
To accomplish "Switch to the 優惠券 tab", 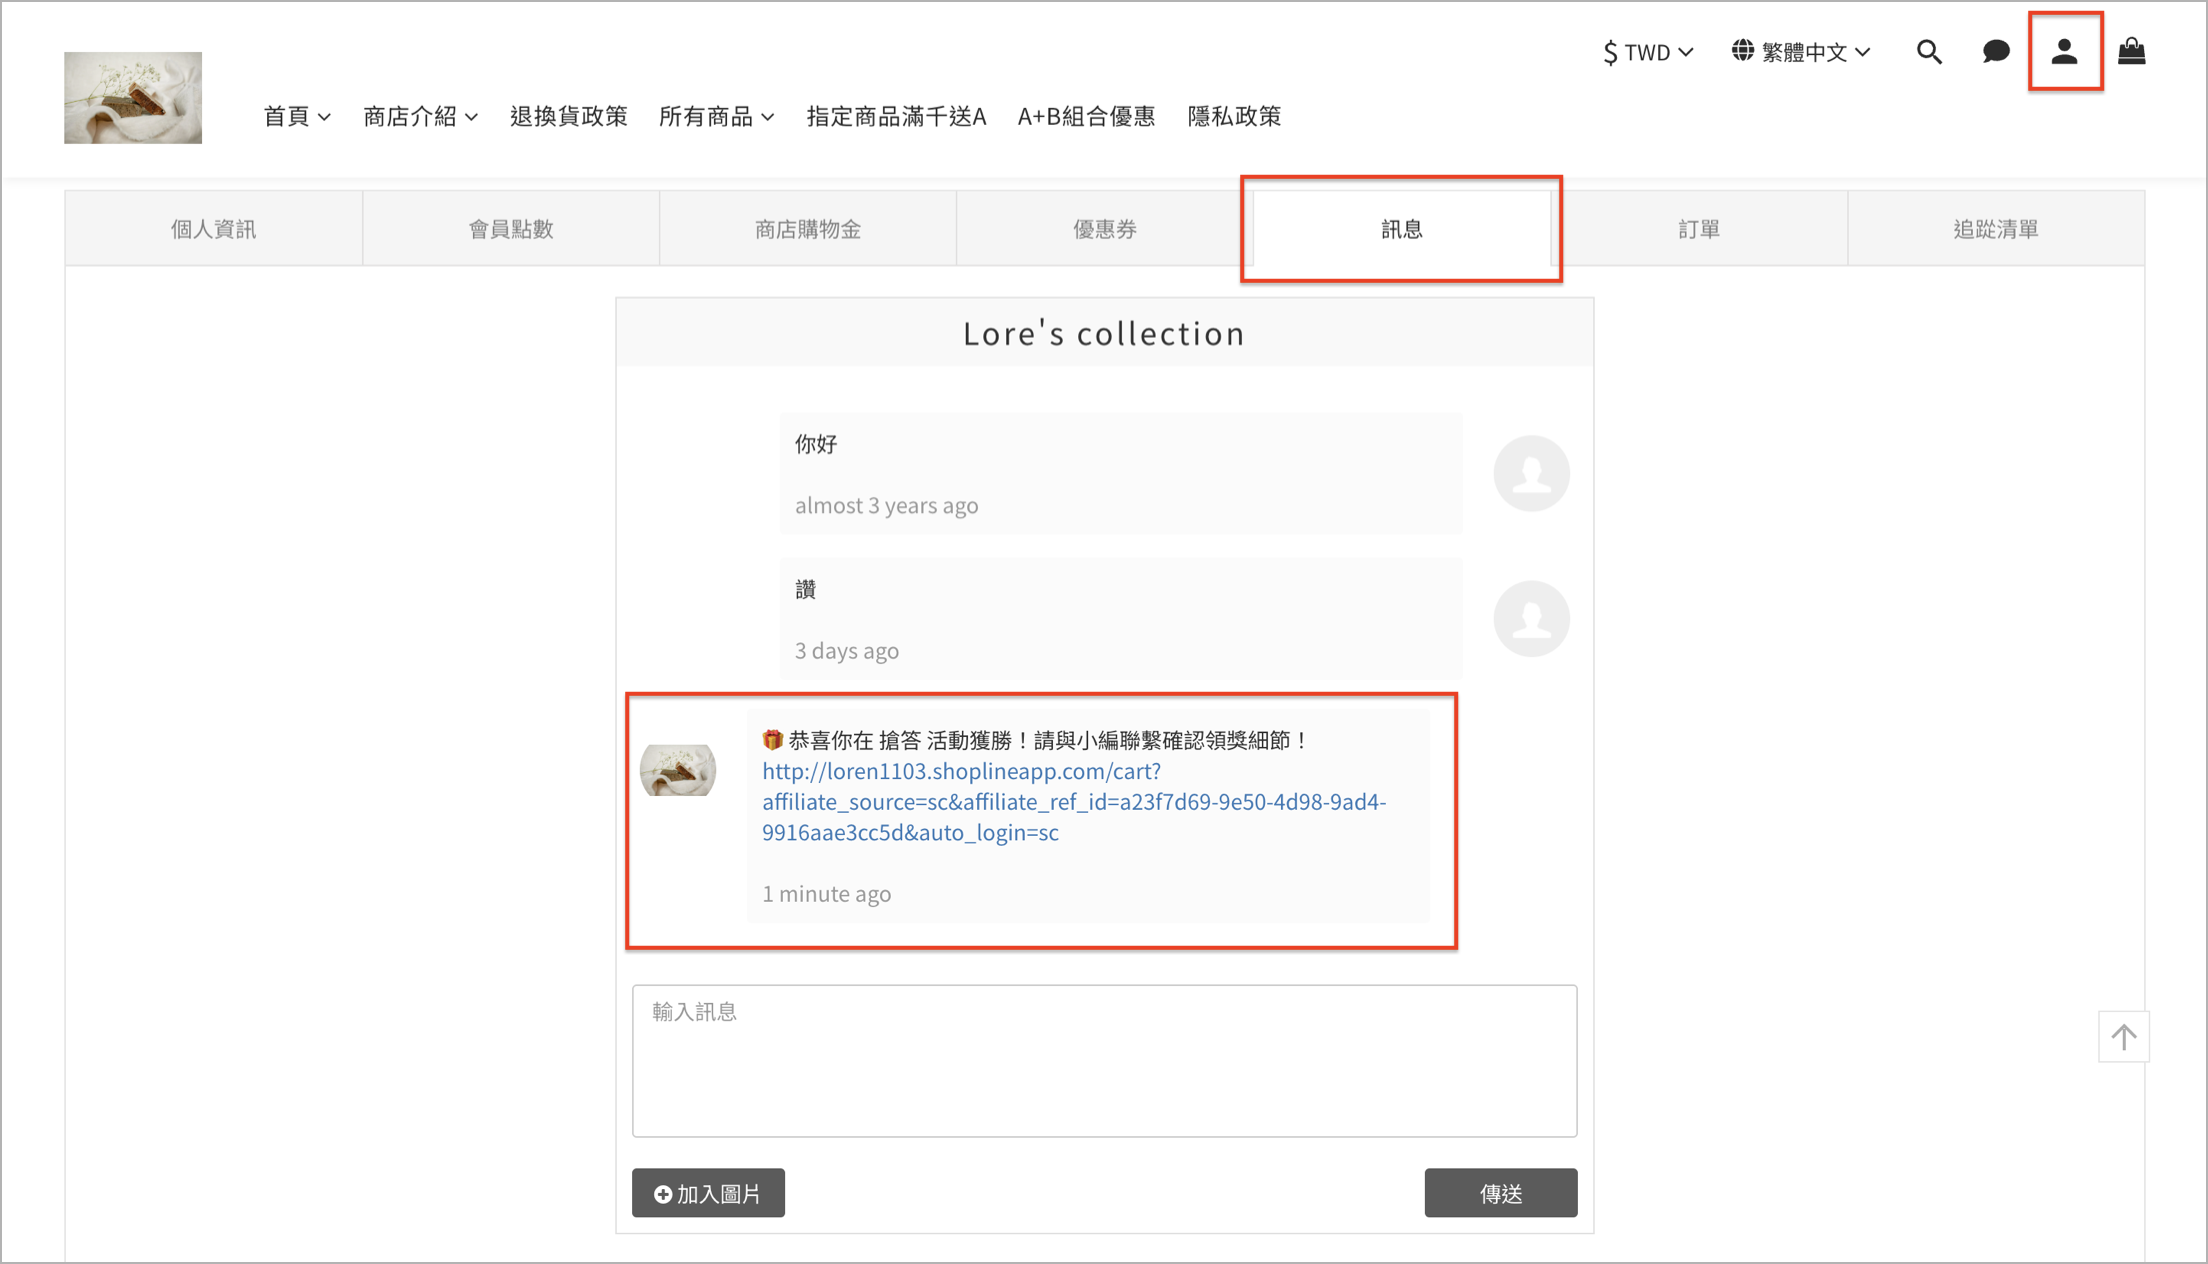I will pyautogui.click(x=1105, y=229).
